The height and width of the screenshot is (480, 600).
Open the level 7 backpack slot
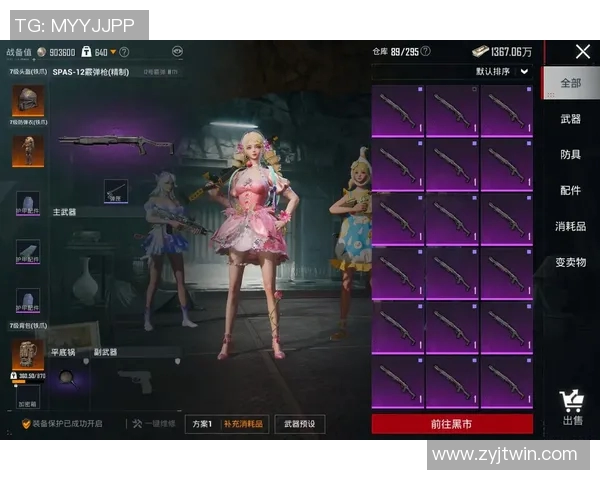point(26,354)
